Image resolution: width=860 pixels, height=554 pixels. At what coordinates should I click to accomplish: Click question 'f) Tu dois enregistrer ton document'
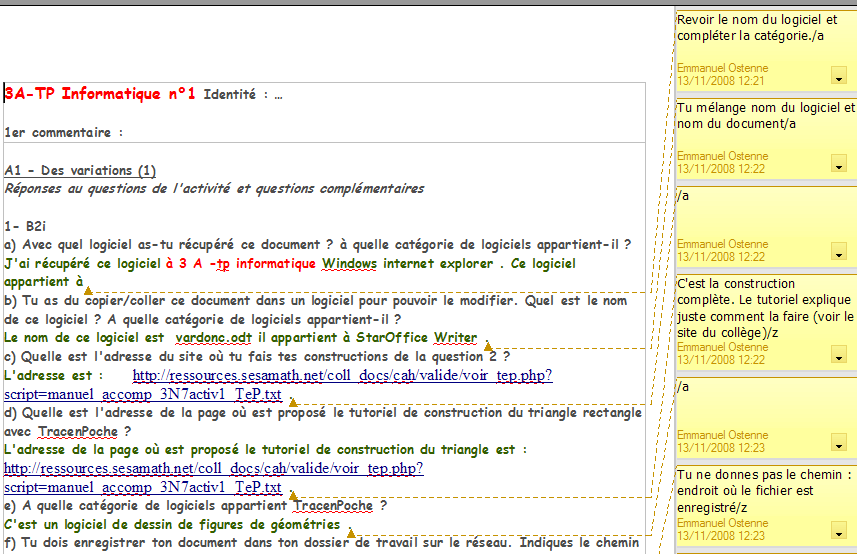(x=321, y=543)
